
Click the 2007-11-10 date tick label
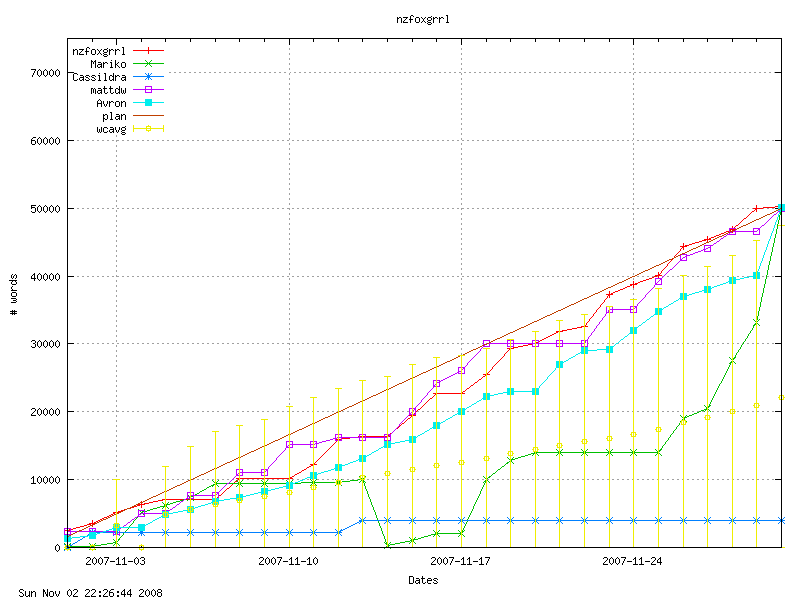pos(288,561)
